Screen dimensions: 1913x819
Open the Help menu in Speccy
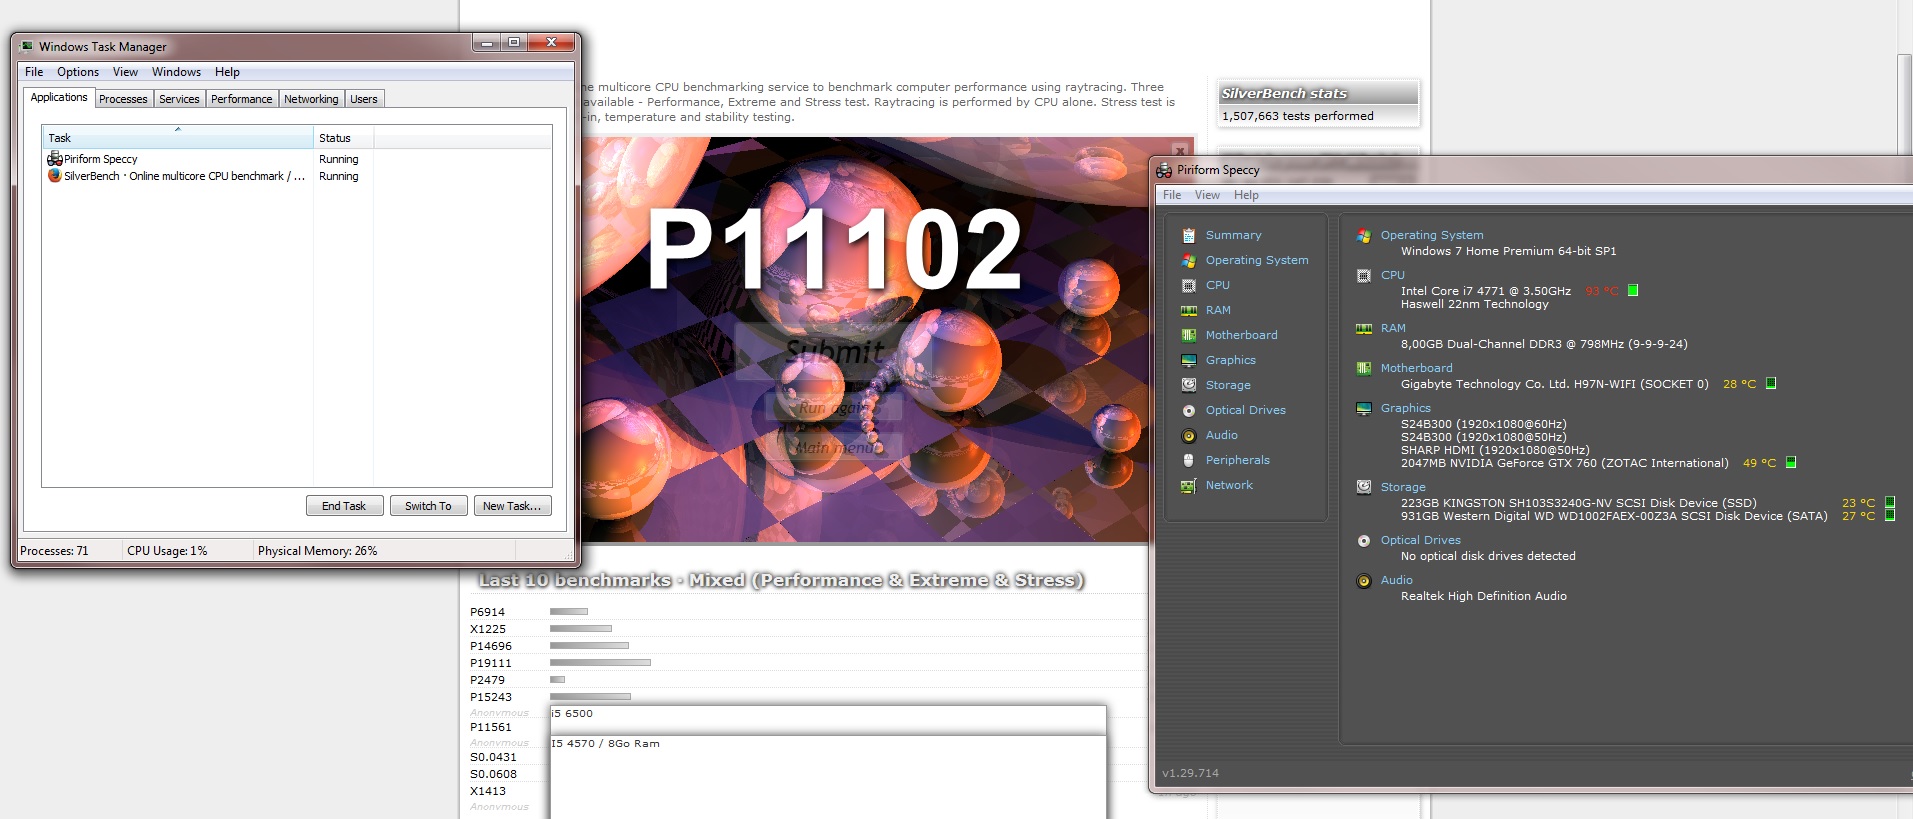[x=1246, y=195]
